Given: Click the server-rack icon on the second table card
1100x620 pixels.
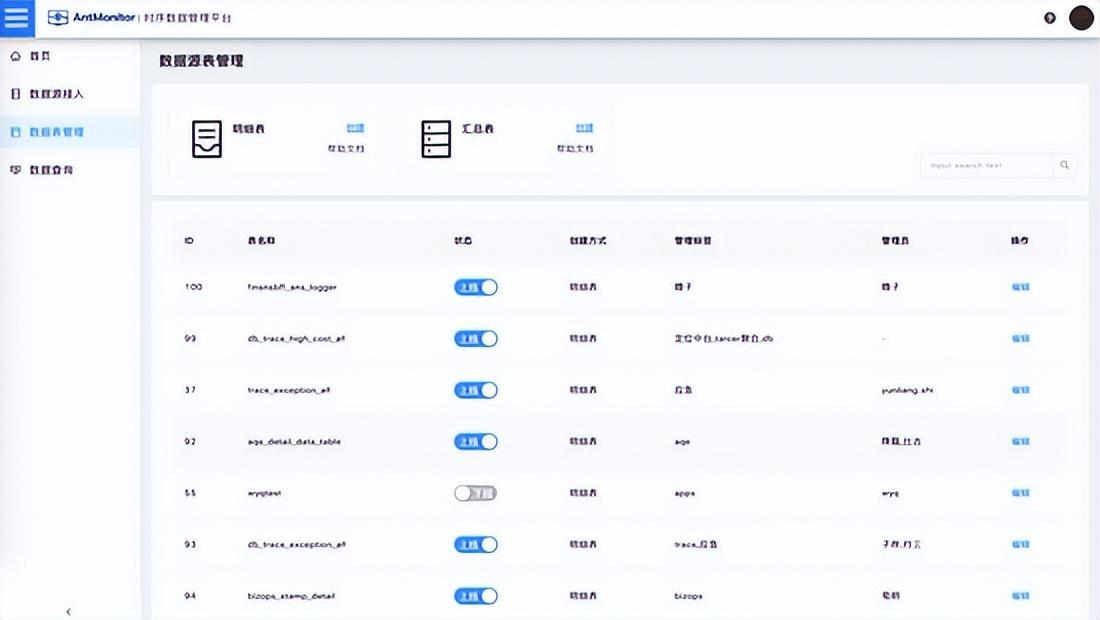Looking at the screenshot, I should [436, 139].
